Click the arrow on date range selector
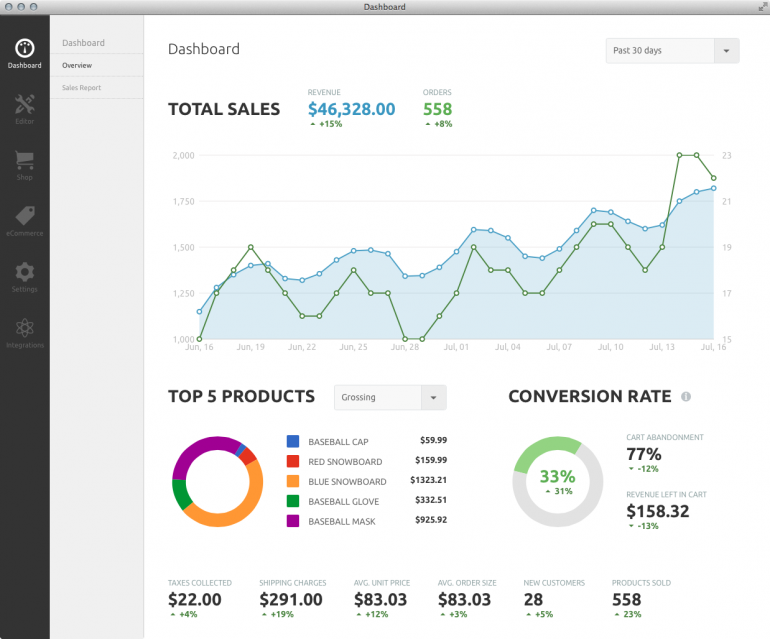This screenshot has height=639, width=770. pos(727,51)
